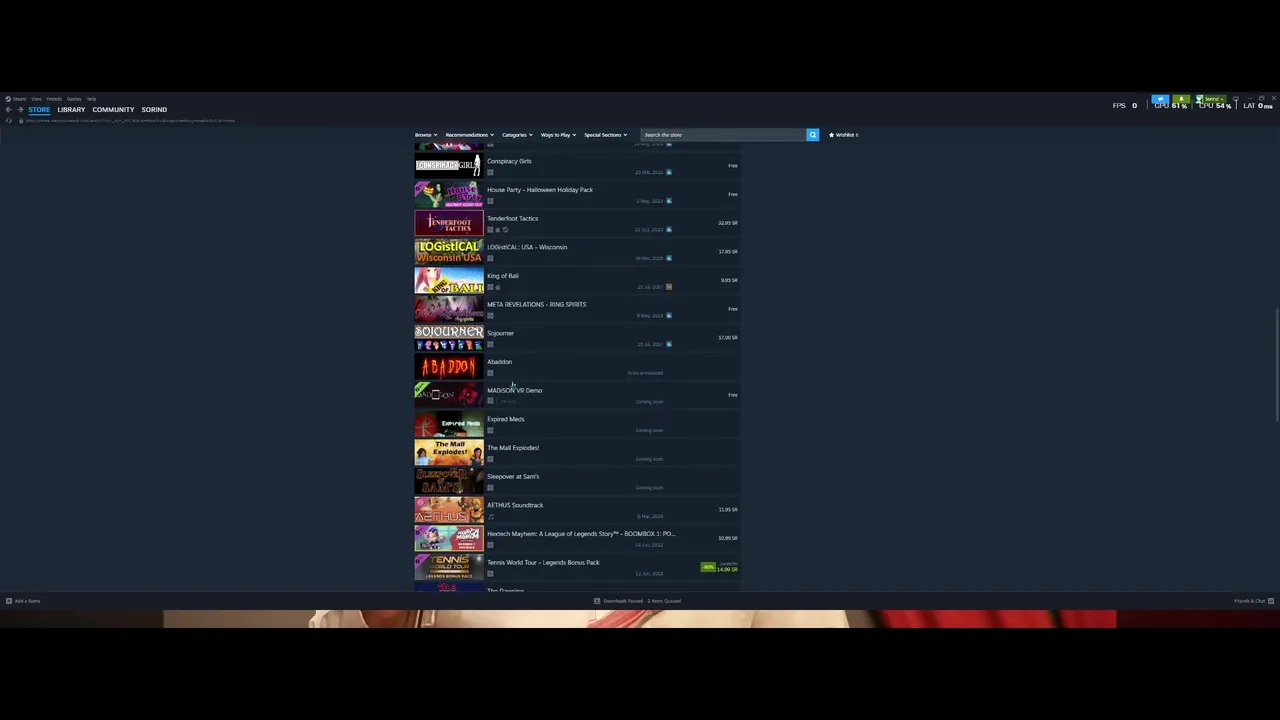Click King of Bali review score icon
Viewport: 1280px width, 720px height.
click(x=668, y=287)
